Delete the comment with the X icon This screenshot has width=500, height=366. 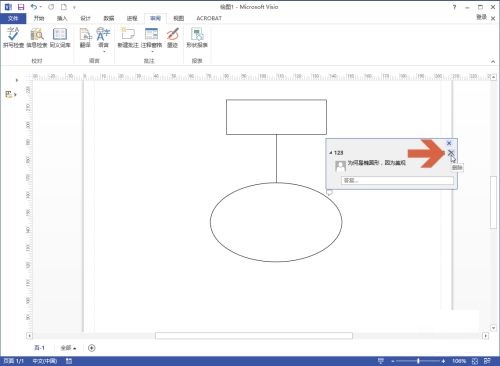pos(450,153)
